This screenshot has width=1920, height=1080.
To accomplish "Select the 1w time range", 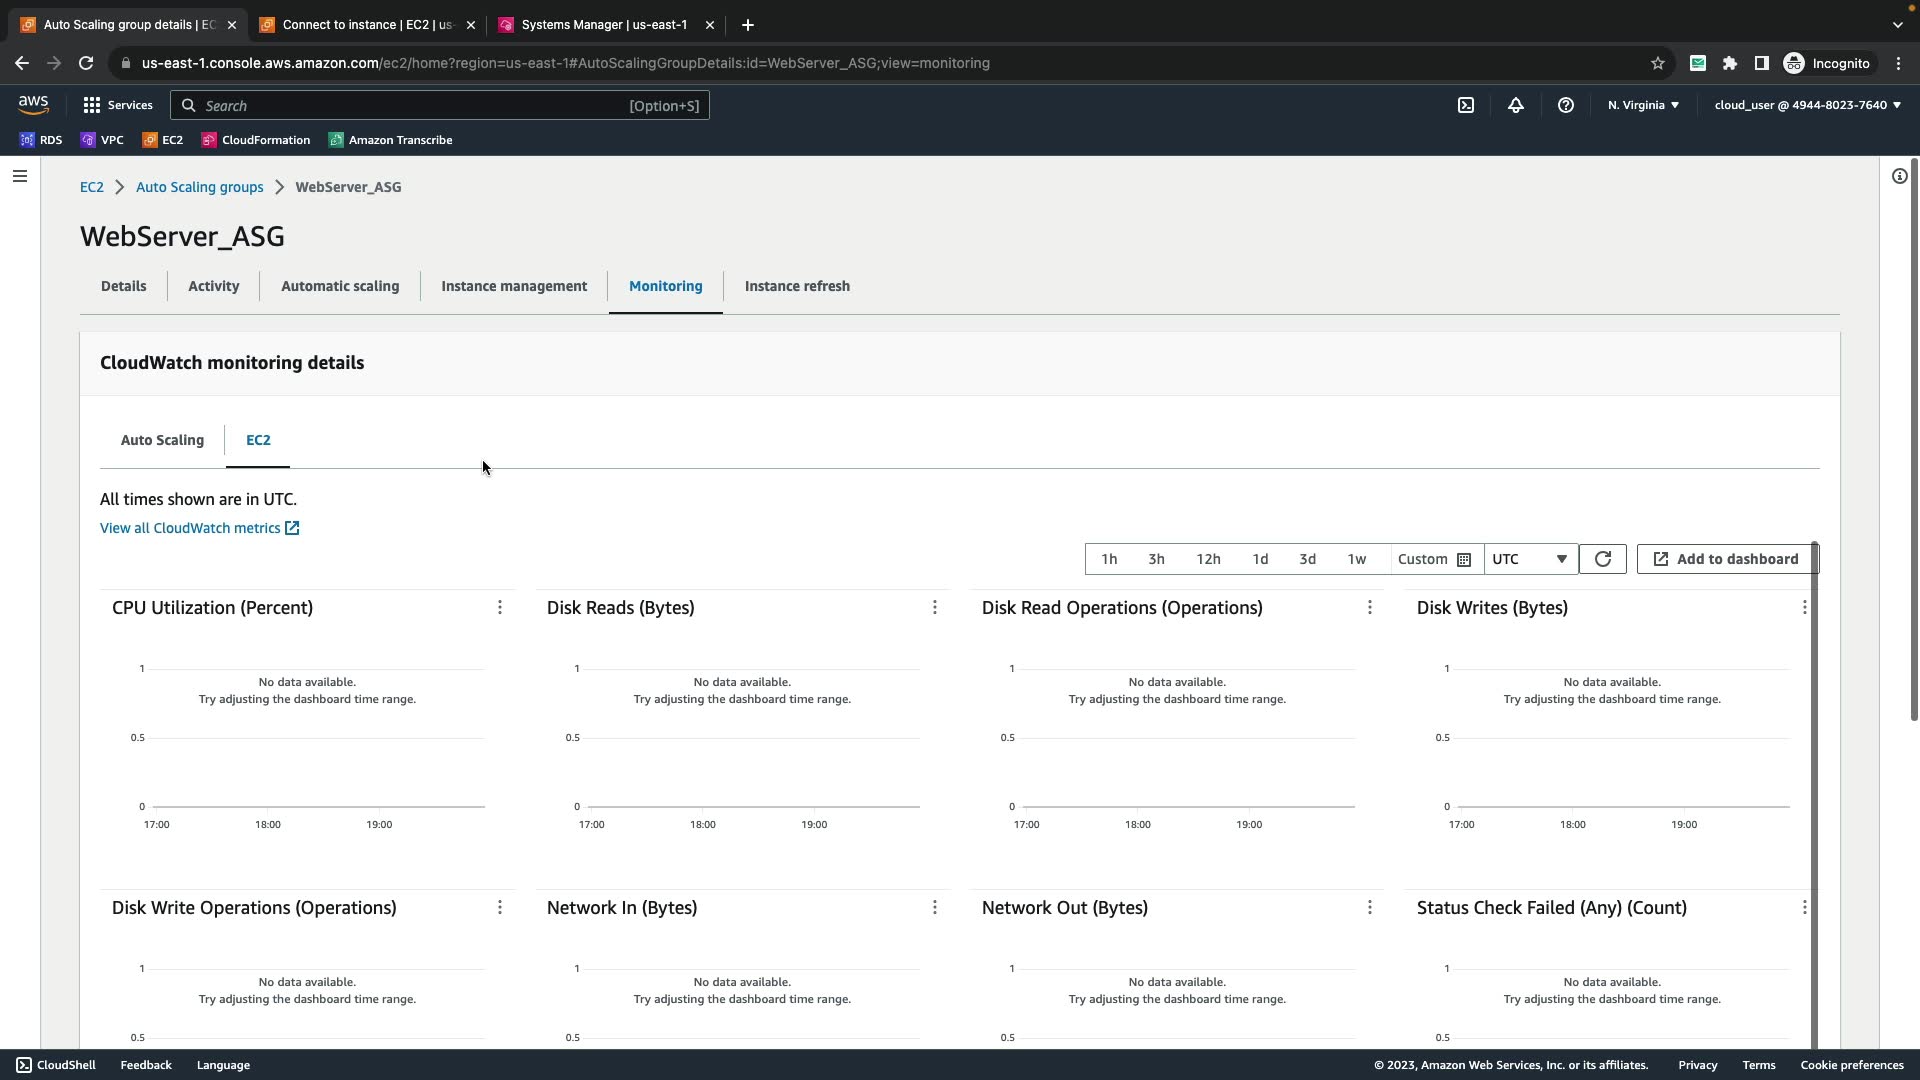I will point(1356,559).
